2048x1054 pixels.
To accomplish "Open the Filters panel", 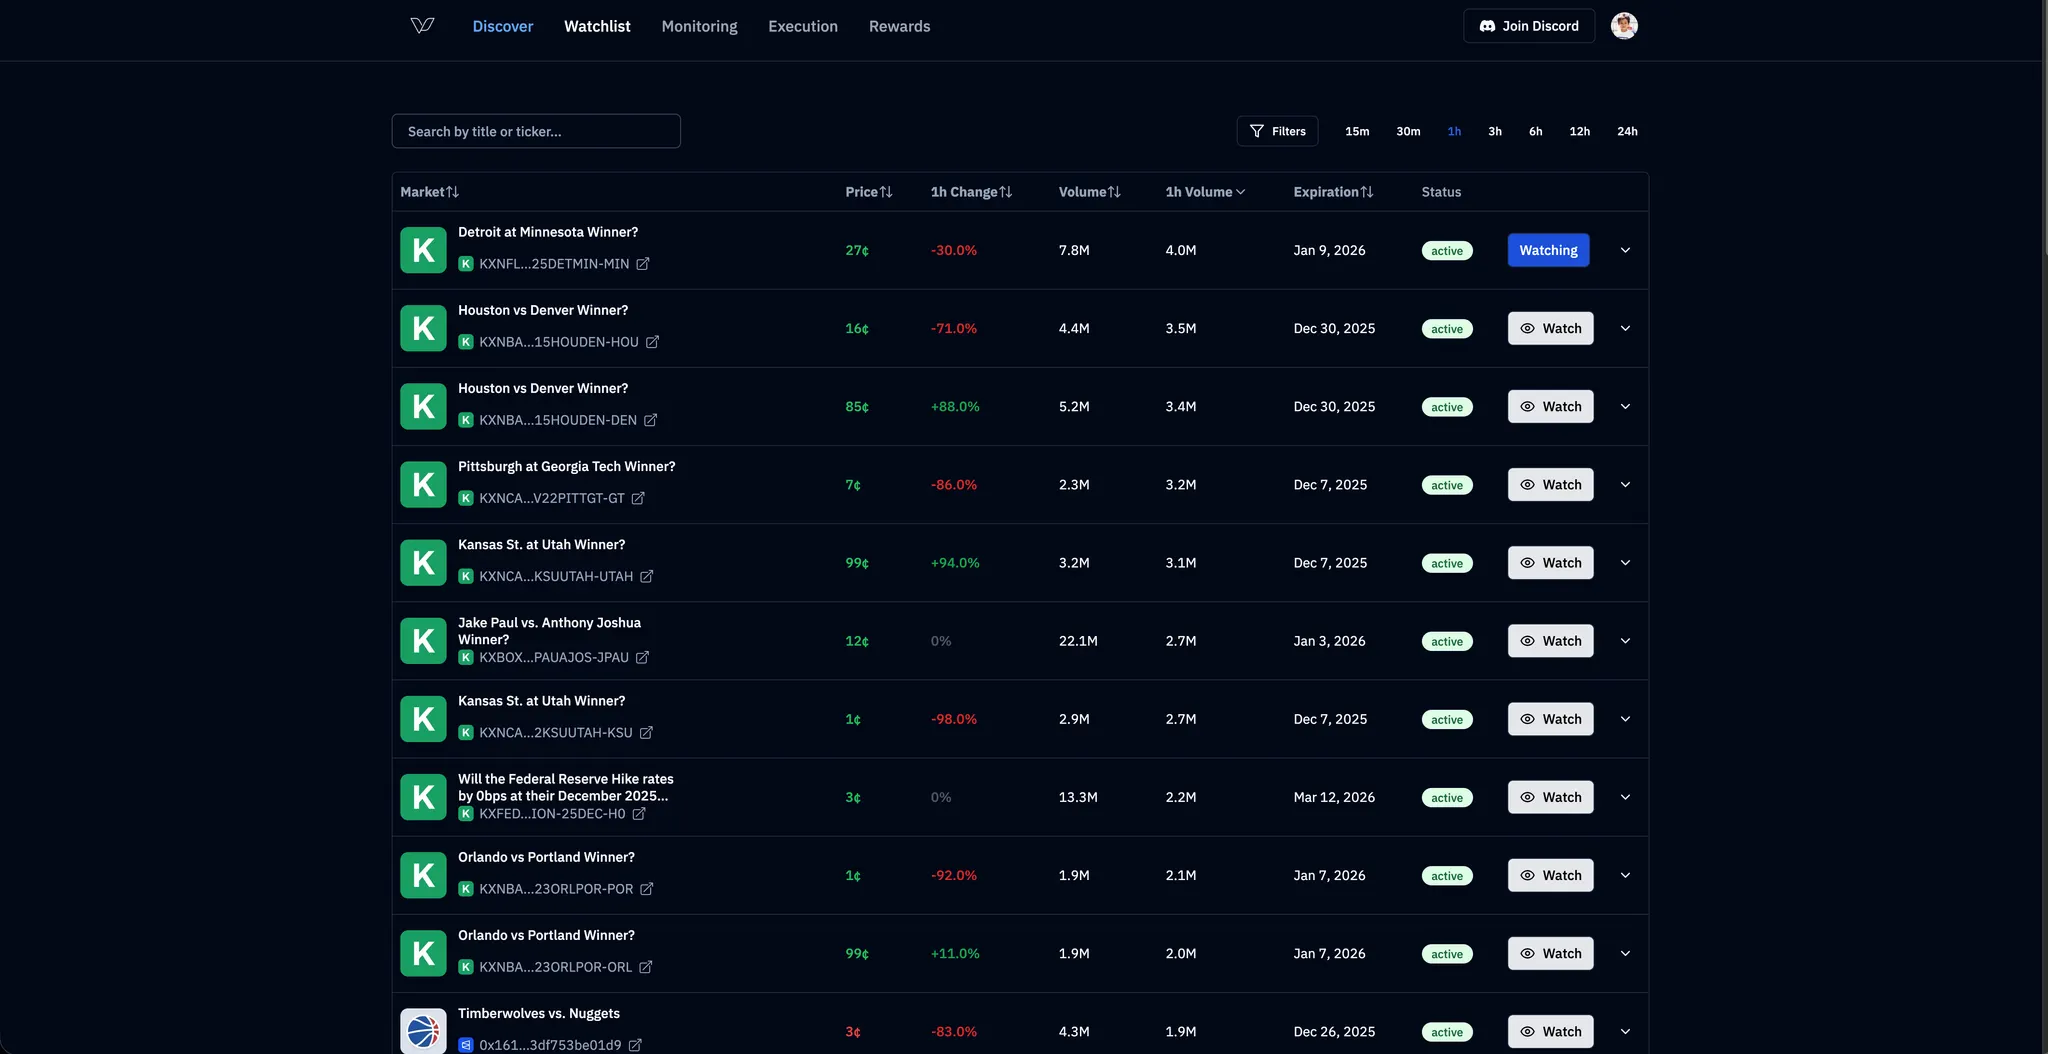I will [x=1277, y=132].
